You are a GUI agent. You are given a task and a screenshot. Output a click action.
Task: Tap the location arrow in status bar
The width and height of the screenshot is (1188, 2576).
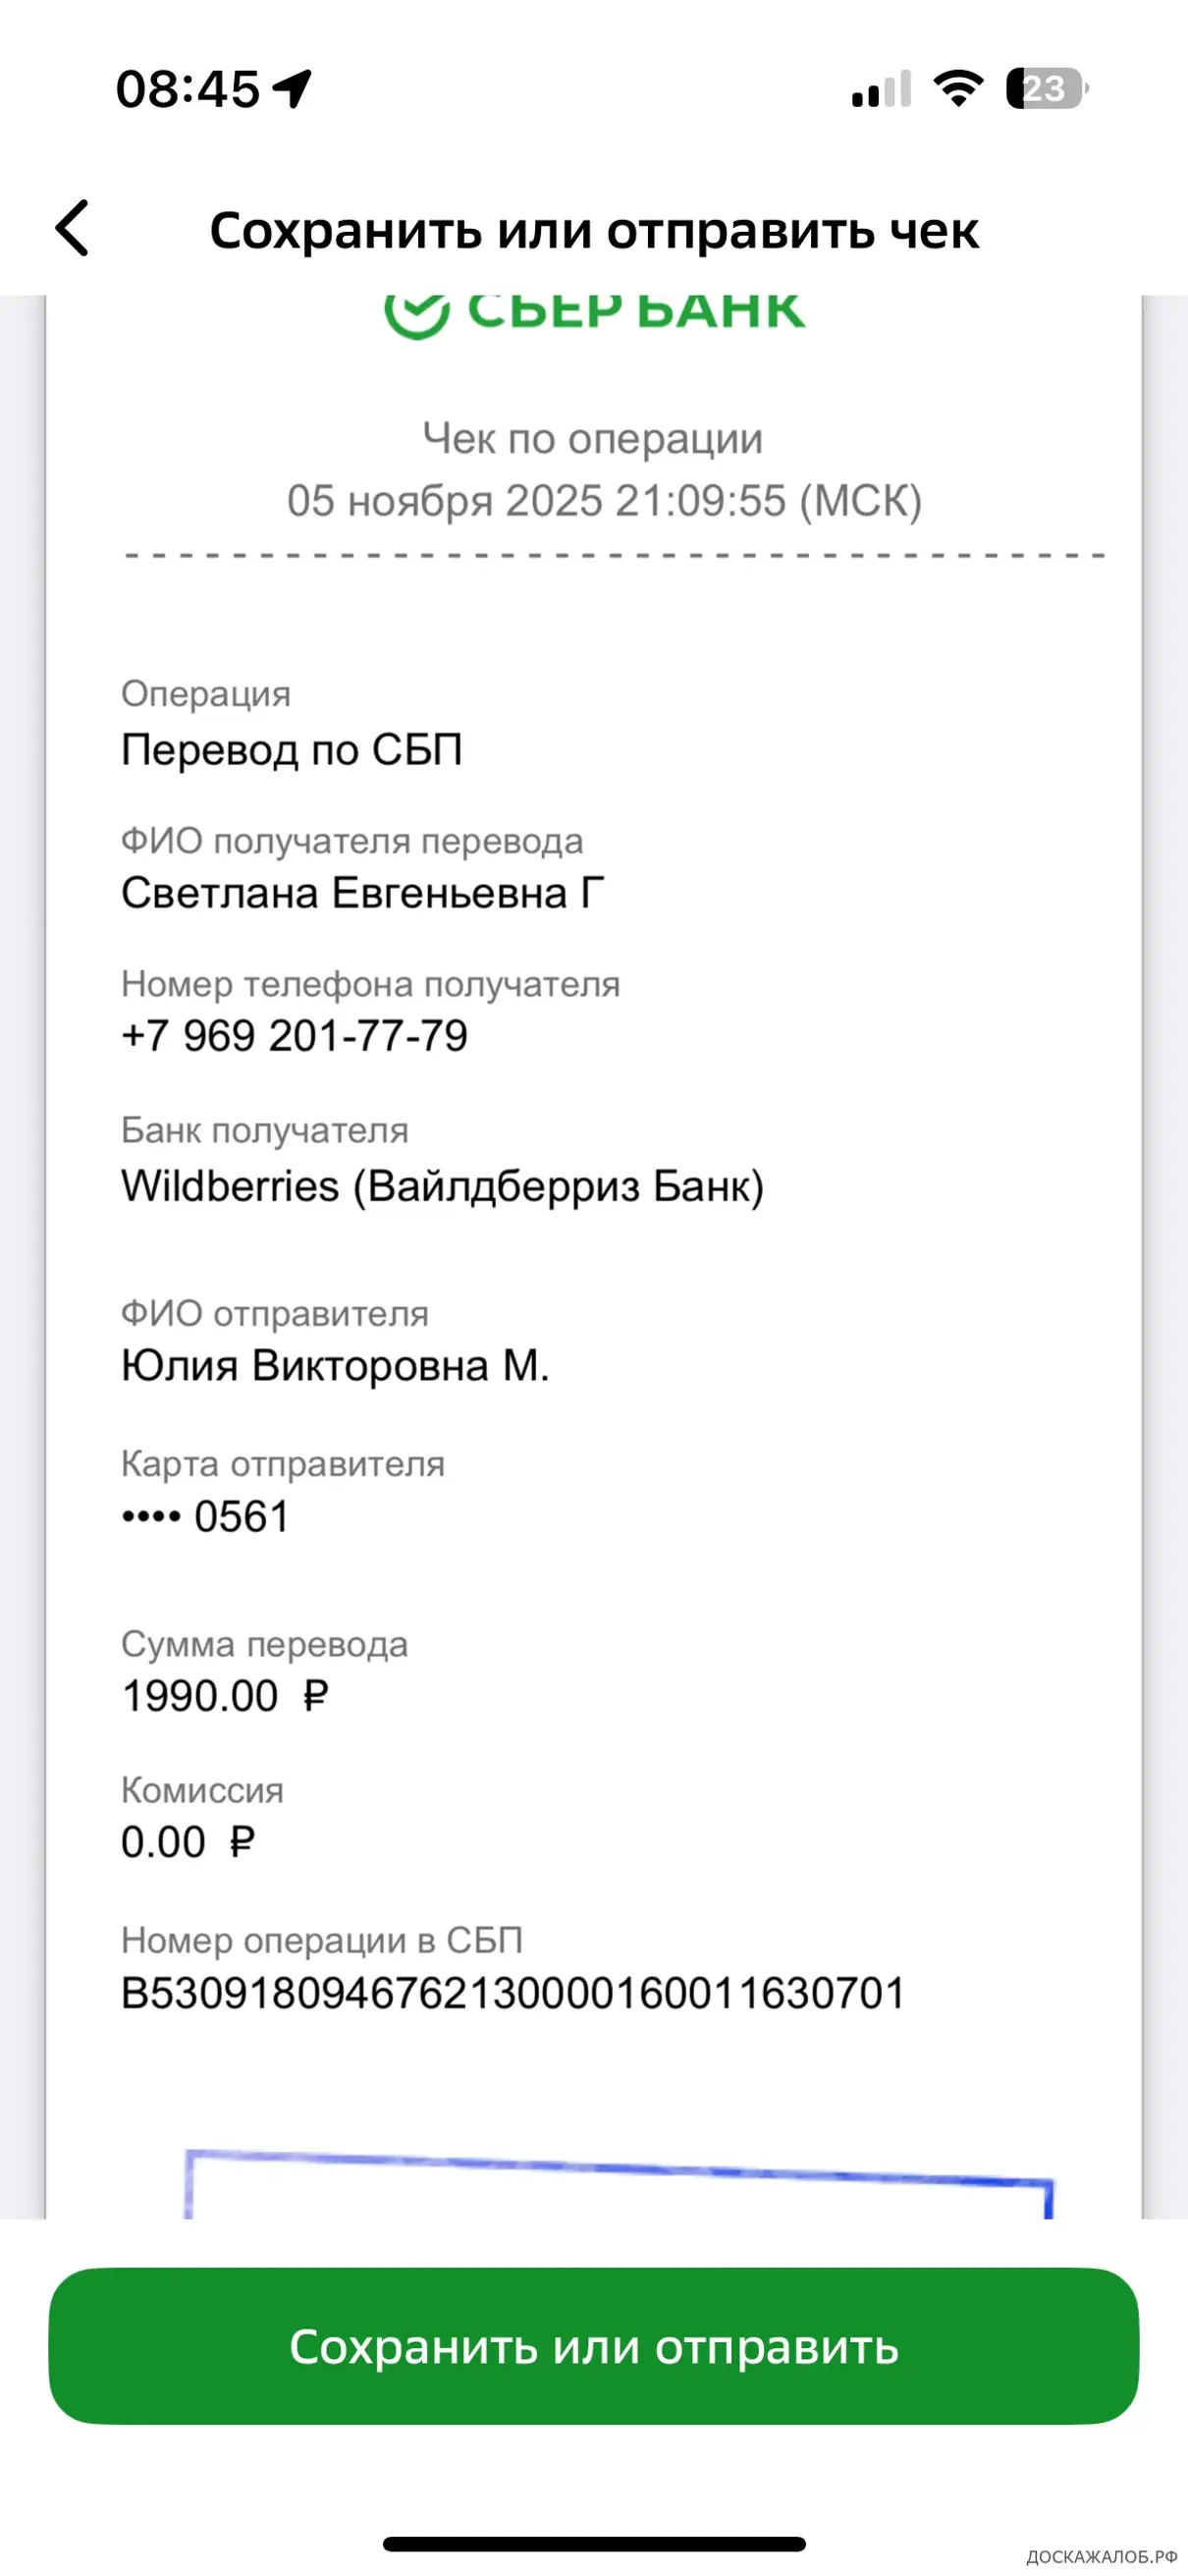pos(292,89)
